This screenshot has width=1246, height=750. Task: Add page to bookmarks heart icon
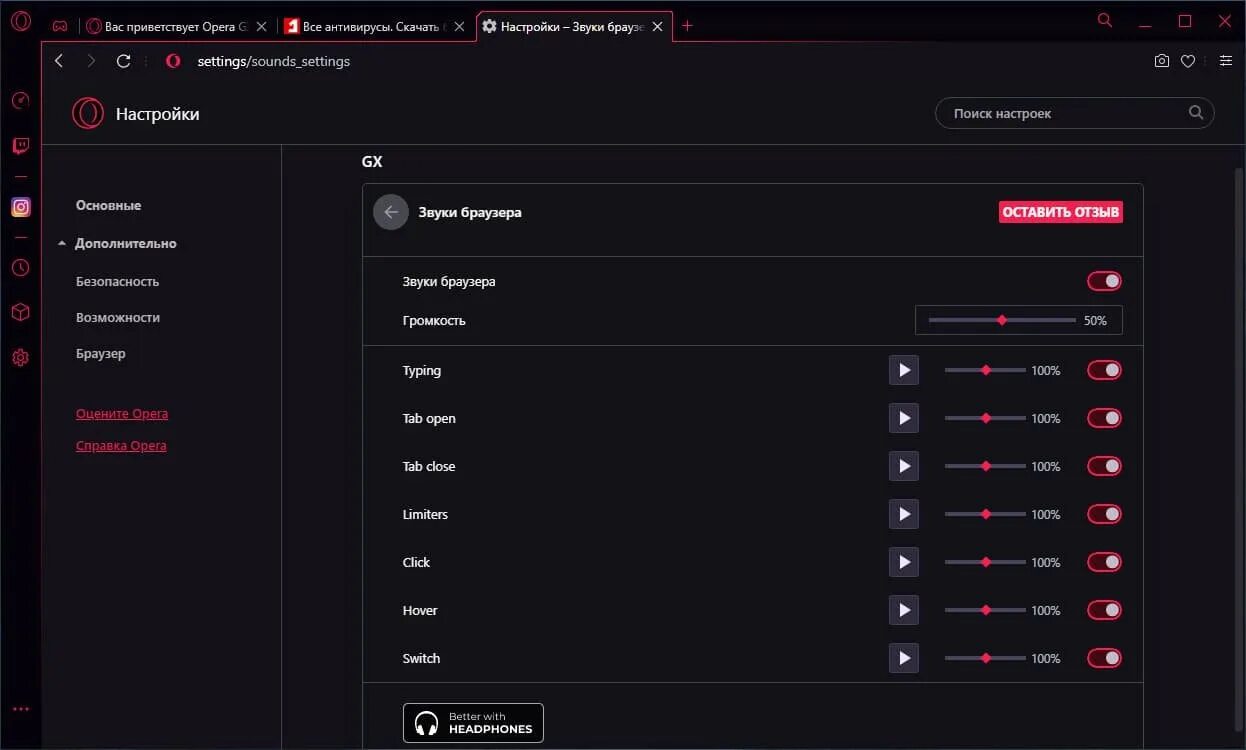(1188, 61)
